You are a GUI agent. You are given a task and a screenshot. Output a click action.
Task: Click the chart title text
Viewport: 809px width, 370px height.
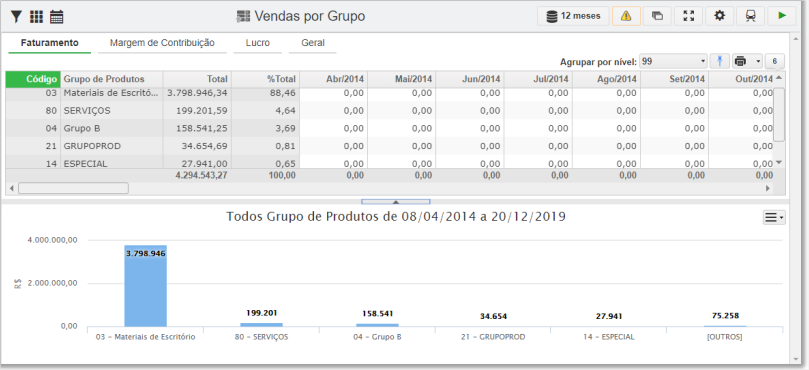click(396, 217)
